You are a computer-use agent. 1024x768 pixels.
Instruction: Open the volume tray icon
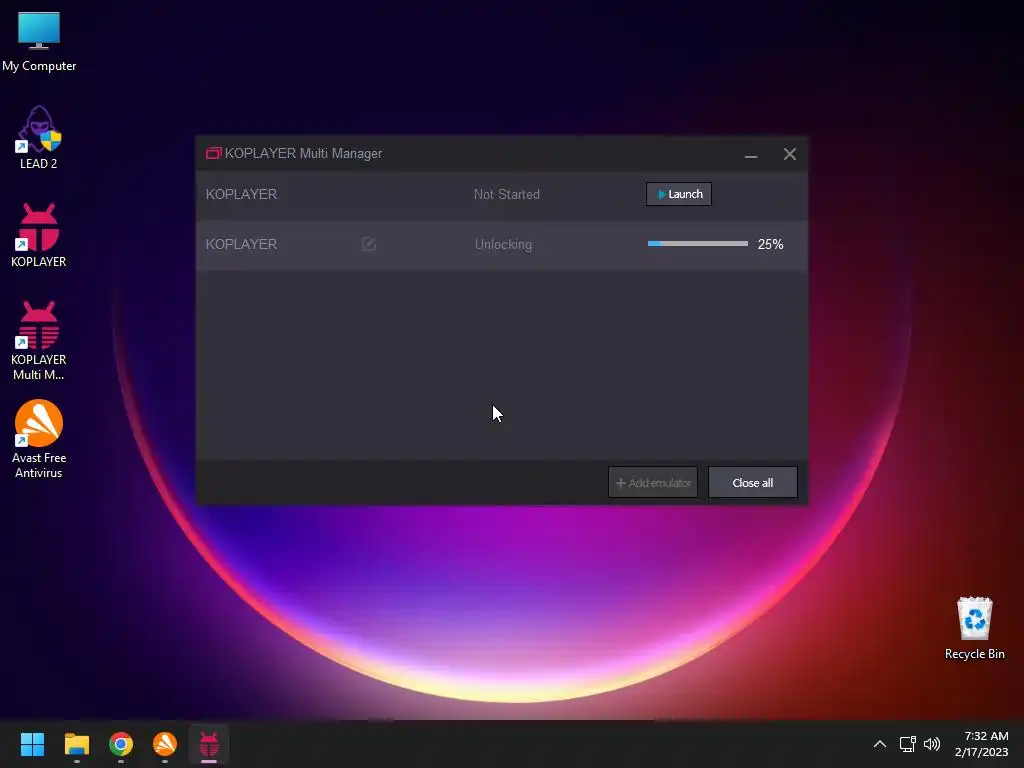point(932,744)
